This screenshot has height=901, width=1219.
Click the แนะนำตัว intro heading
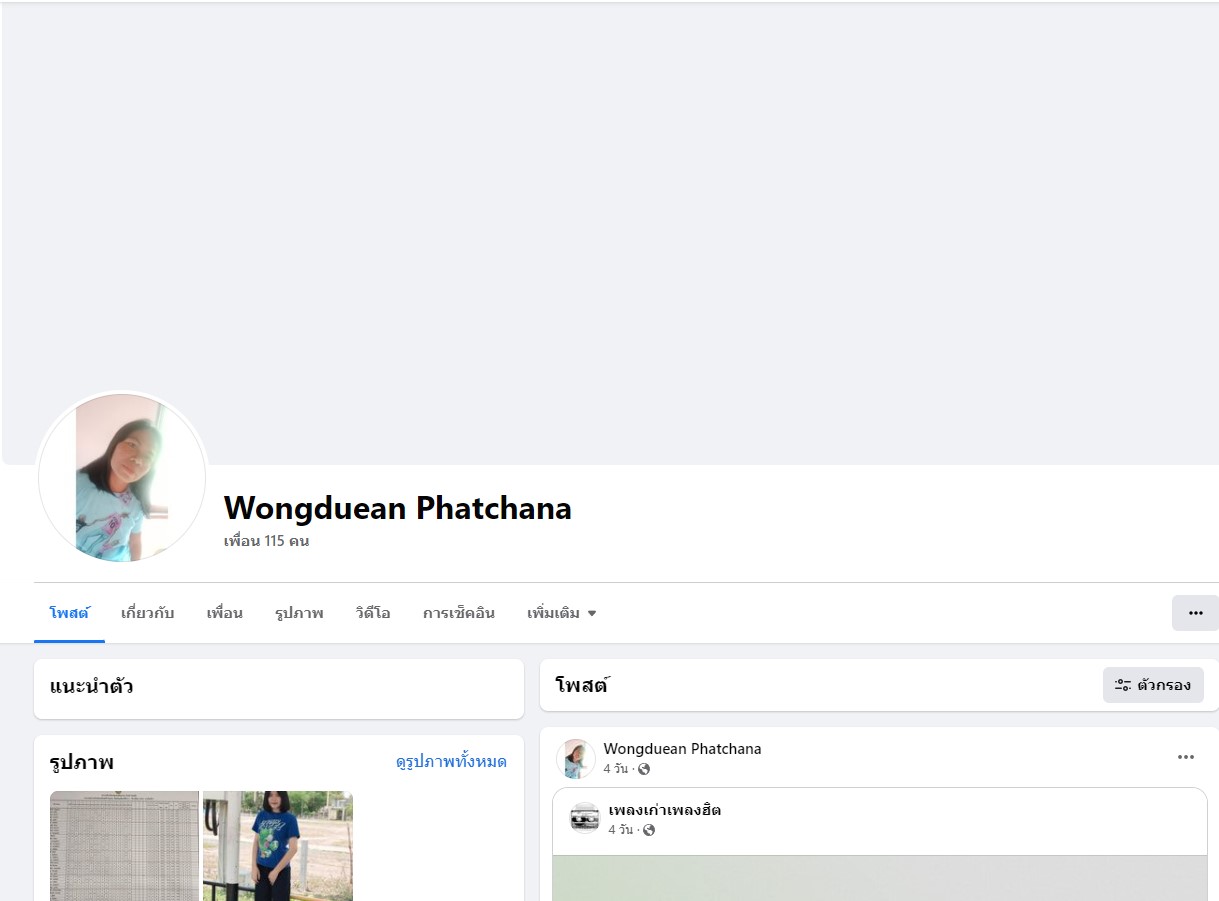point(92,686)
